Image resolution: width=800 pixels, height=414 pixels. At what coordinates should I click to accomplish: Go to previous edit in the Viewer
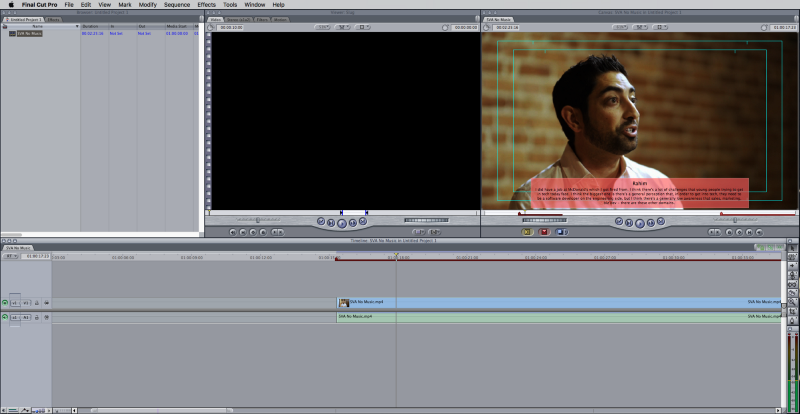[321, 222]
